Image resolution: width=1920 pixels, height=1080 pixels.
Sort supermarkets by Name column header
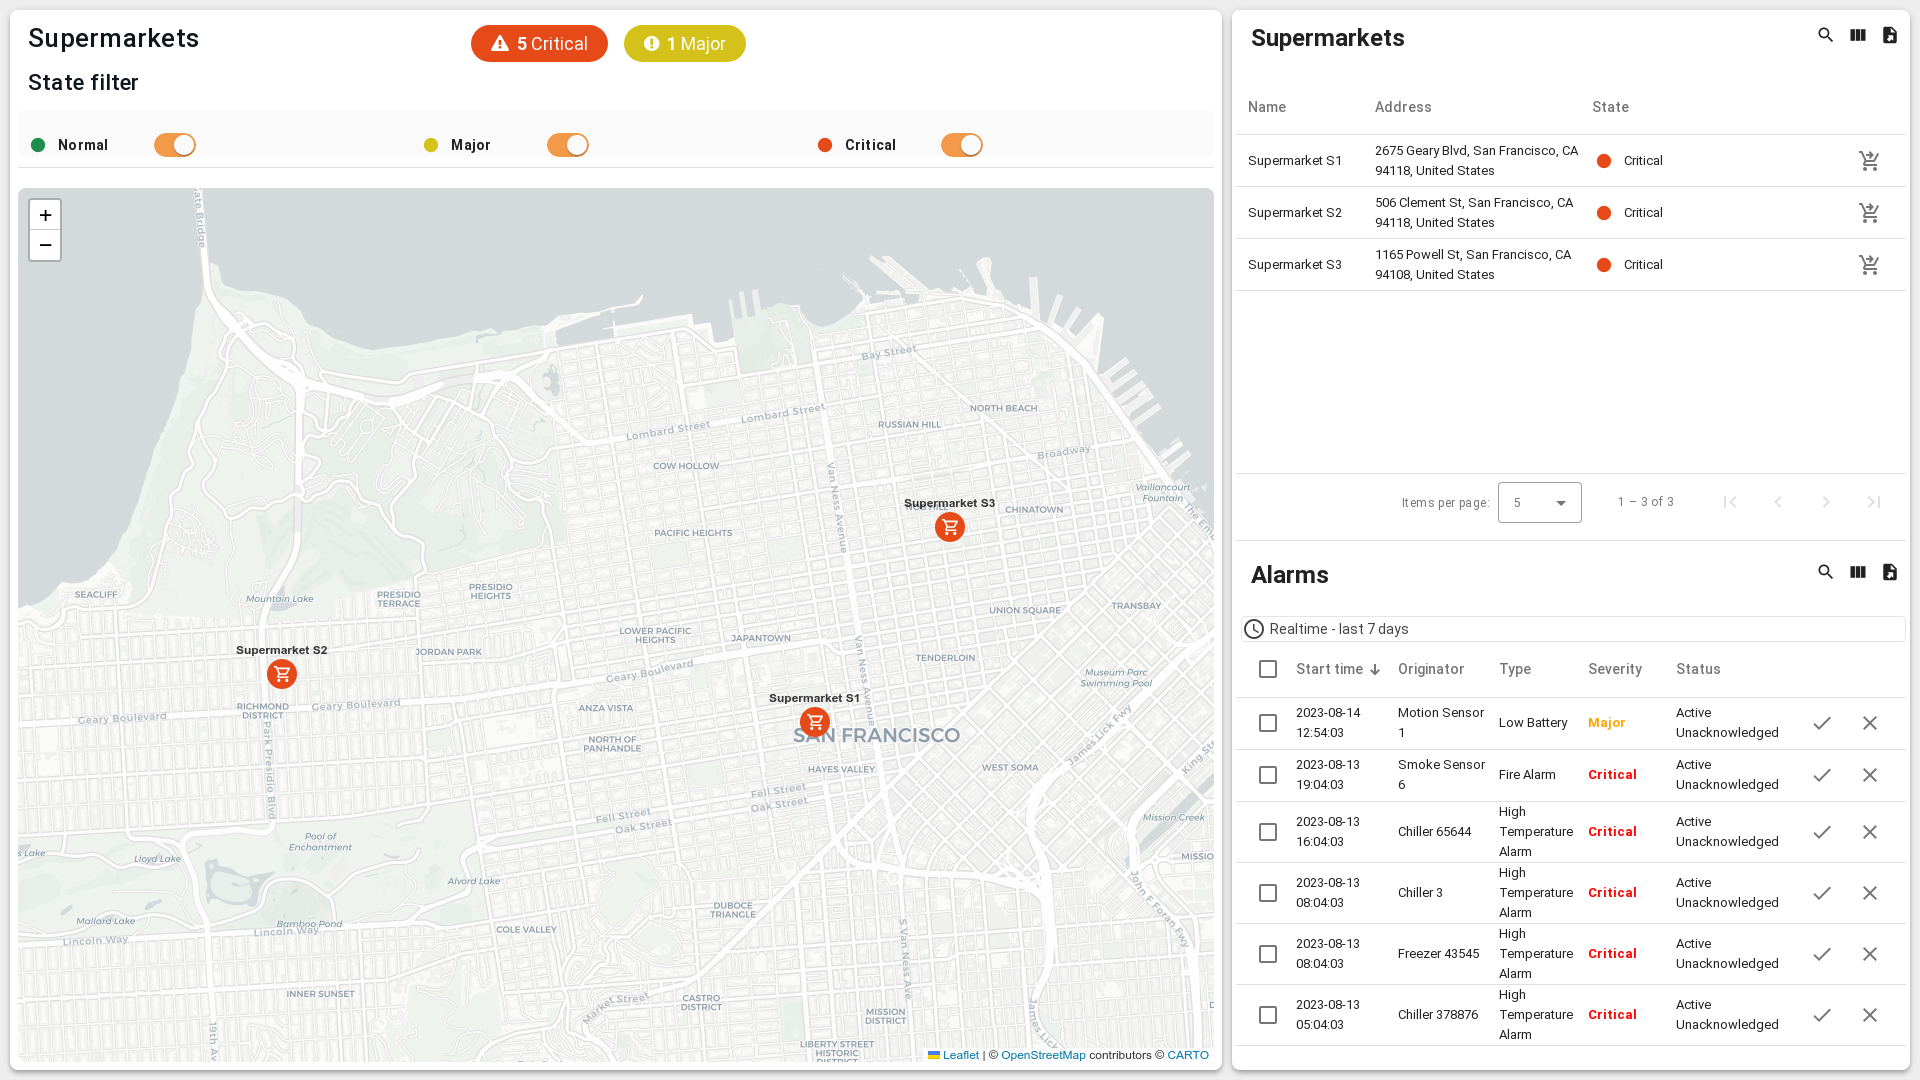click(x=1266, y=107)
